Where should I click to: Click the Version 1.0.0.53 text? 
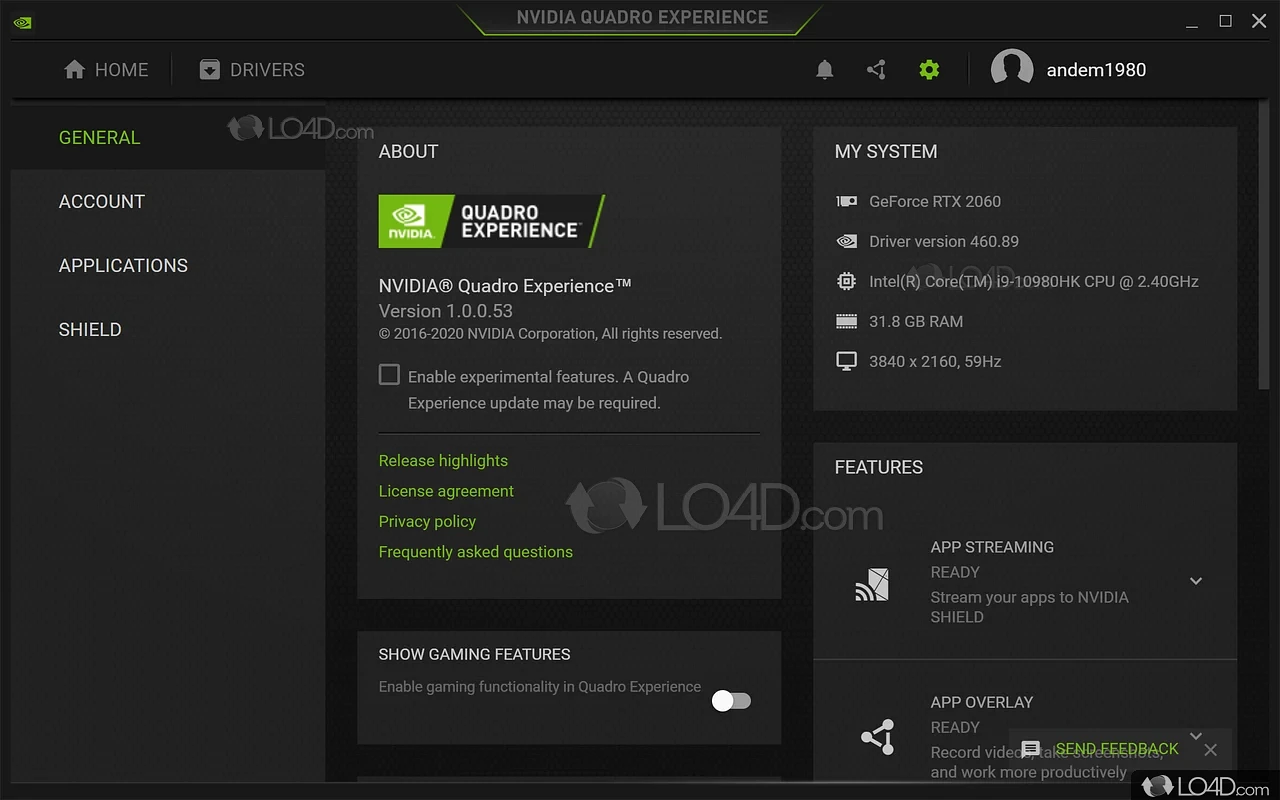(446, 311)
